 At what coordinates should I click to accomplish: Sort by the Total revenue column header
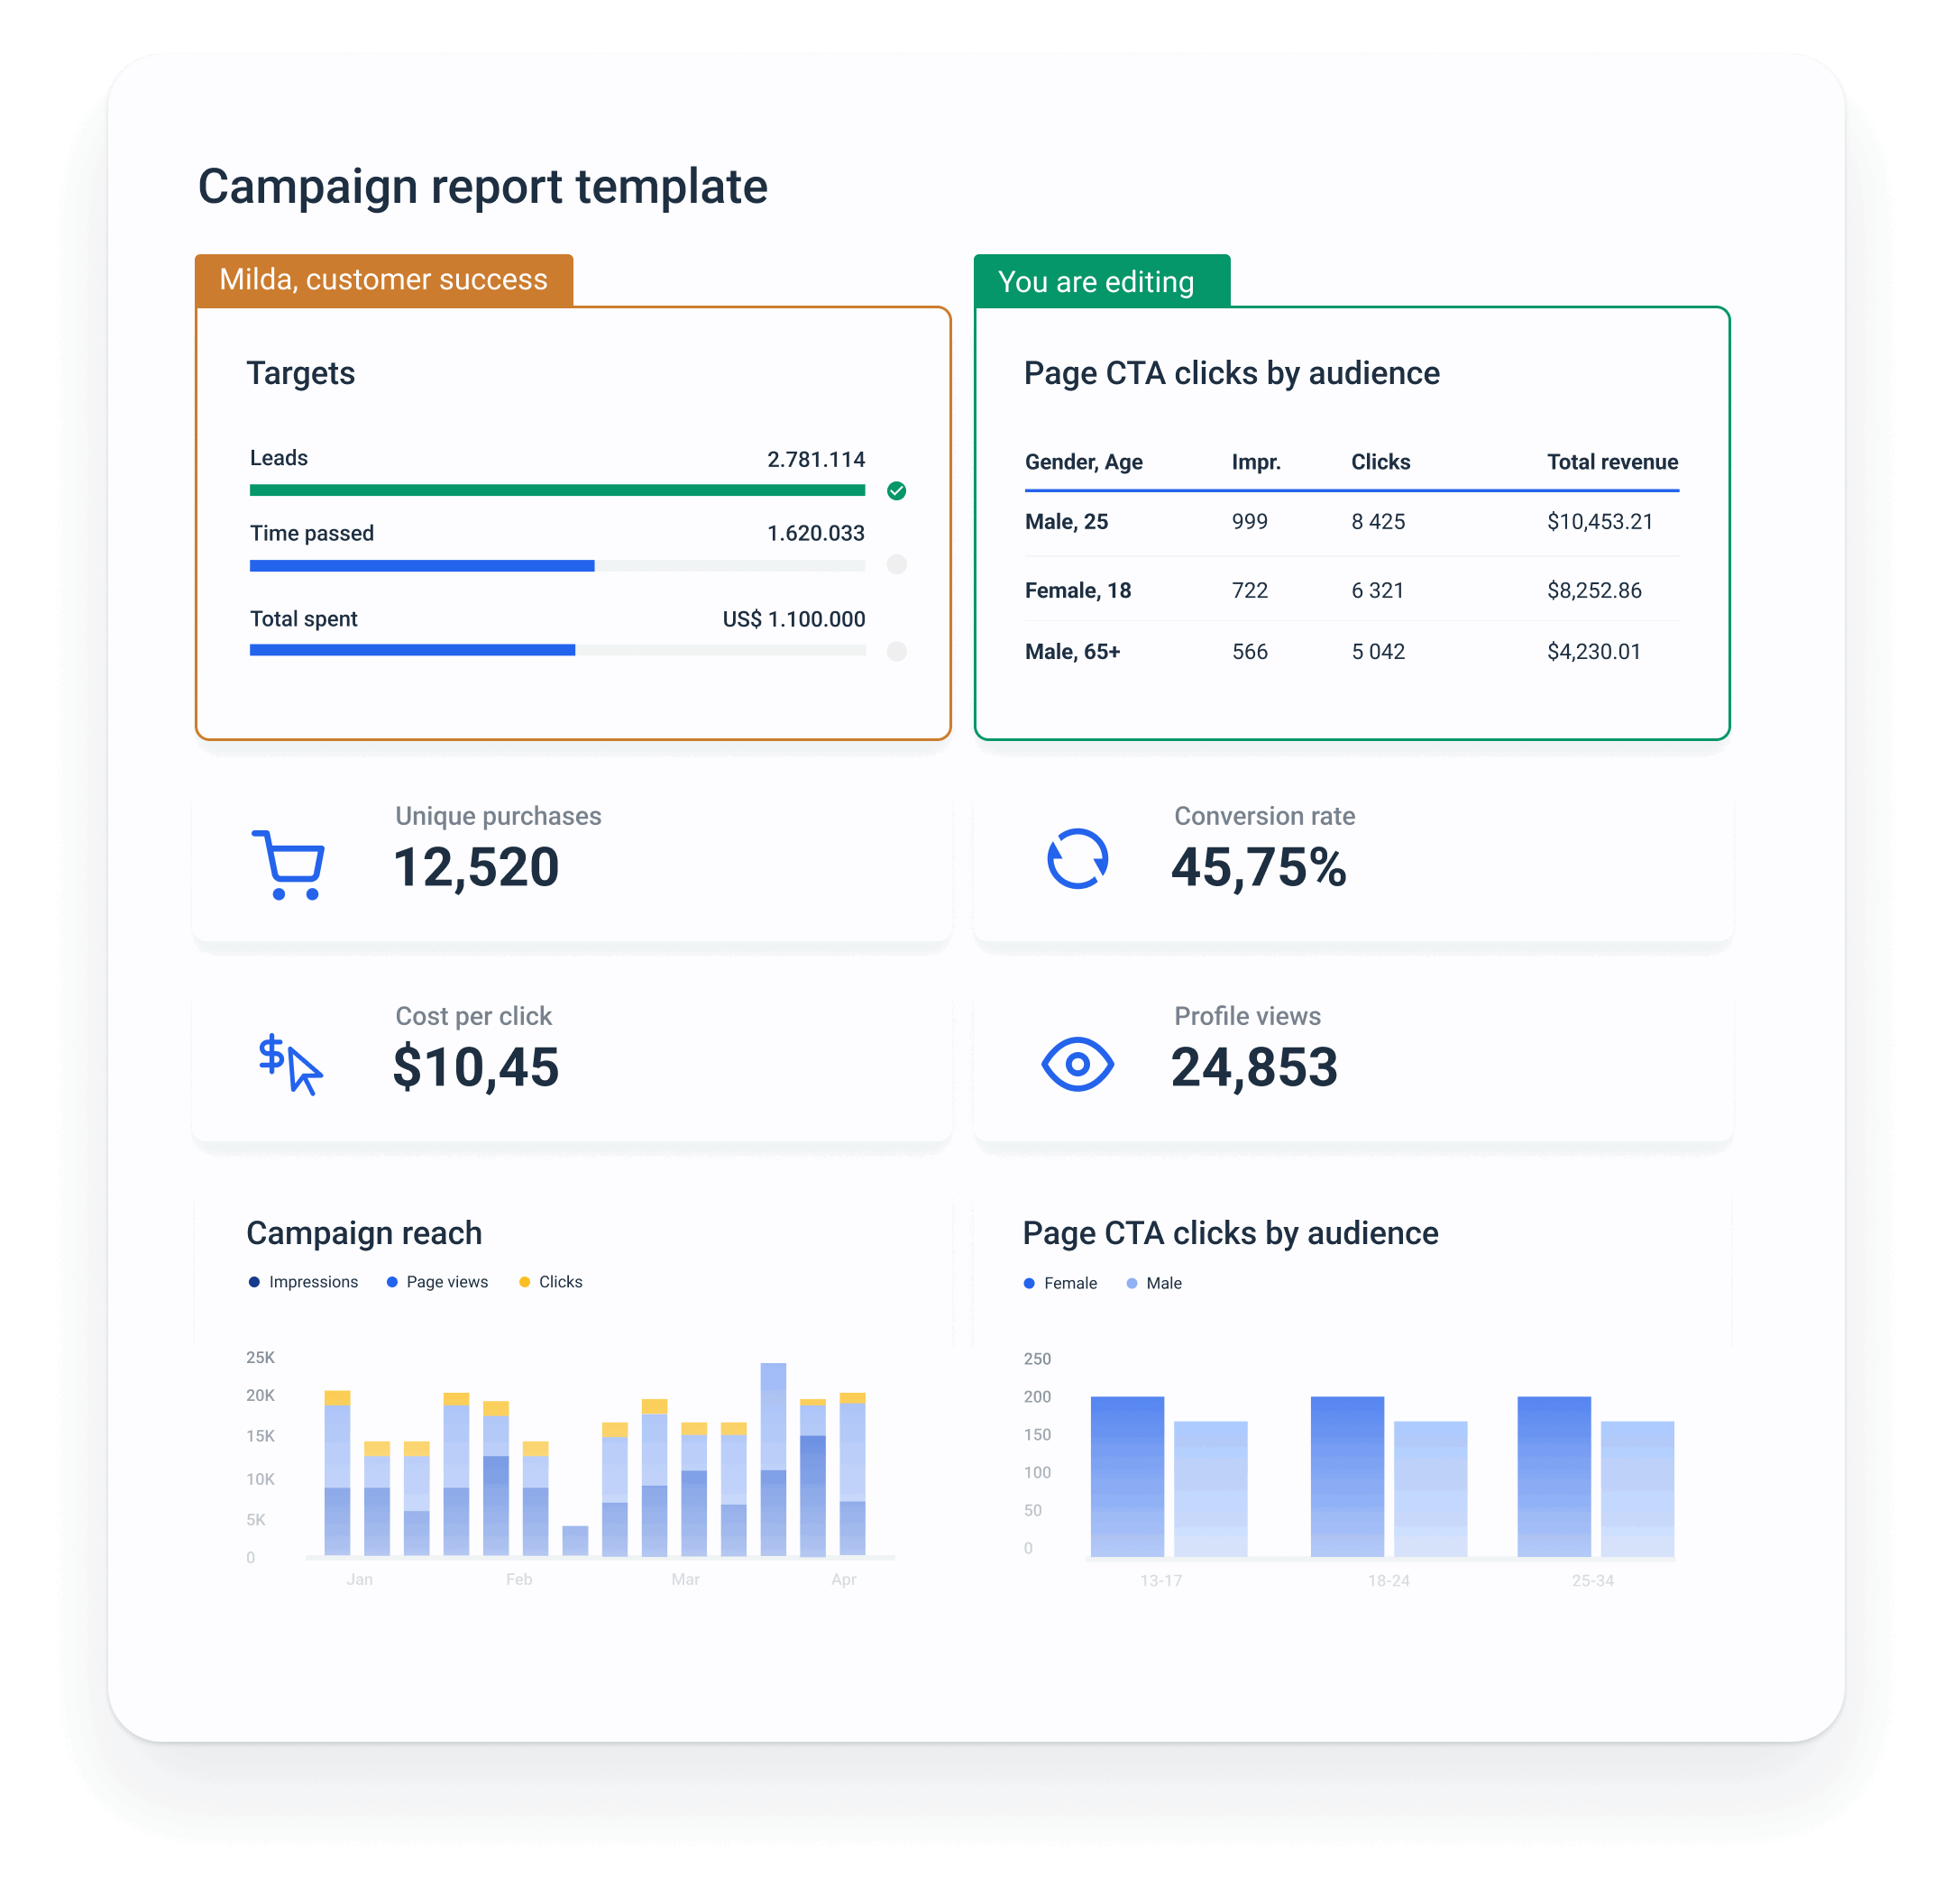[1612, 462]
